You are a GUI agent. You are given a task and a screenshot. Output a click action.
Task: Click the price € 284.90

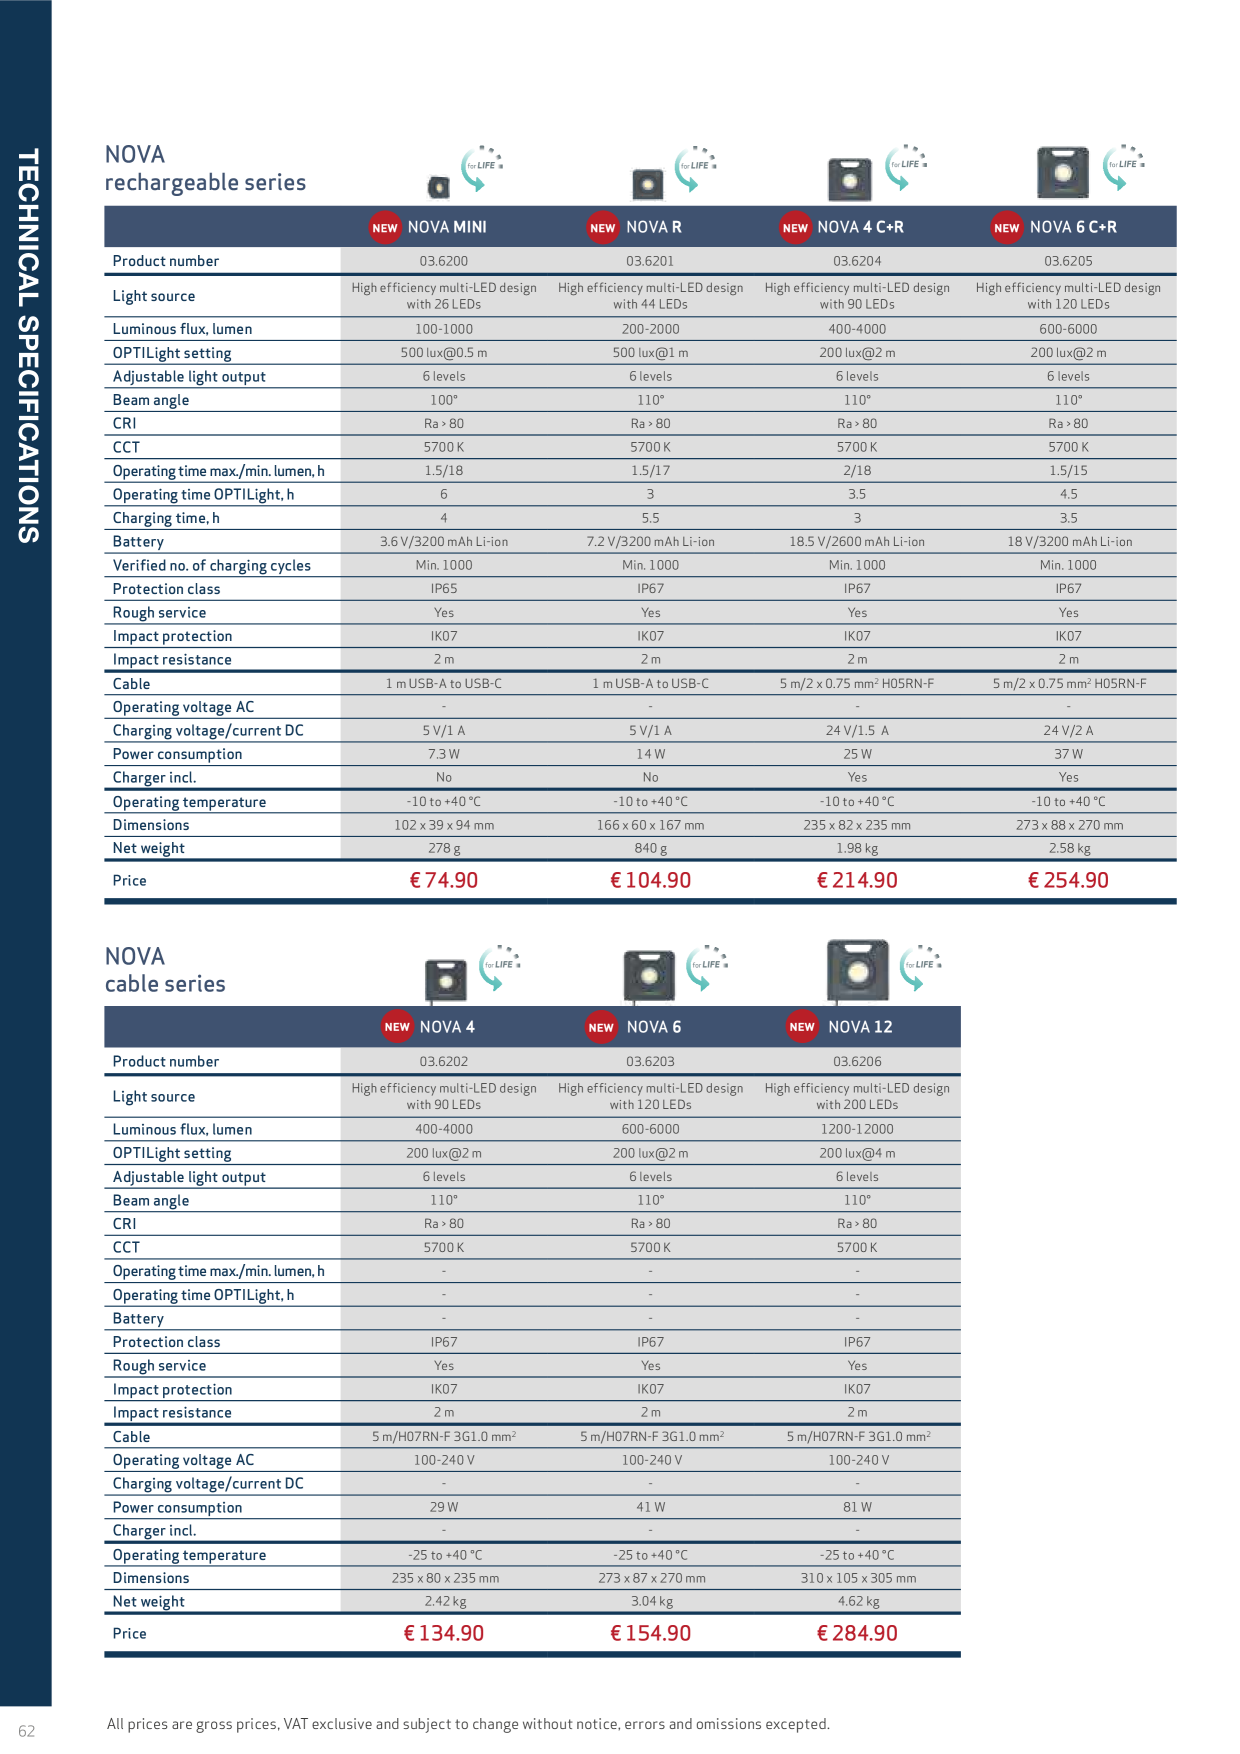pyautogui.click(x=857, y=1633)
